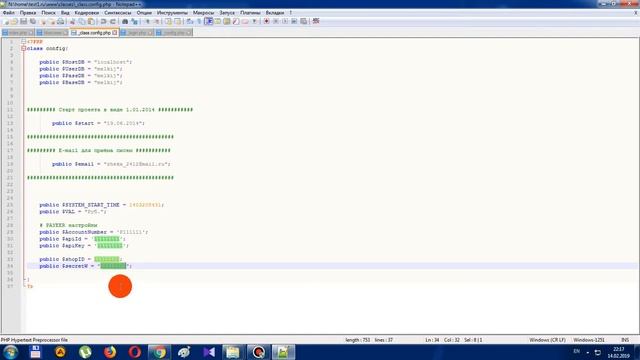Undo the last edit via toolbar
This screenshot has width=640, height=360.
(x=103, y=21)
